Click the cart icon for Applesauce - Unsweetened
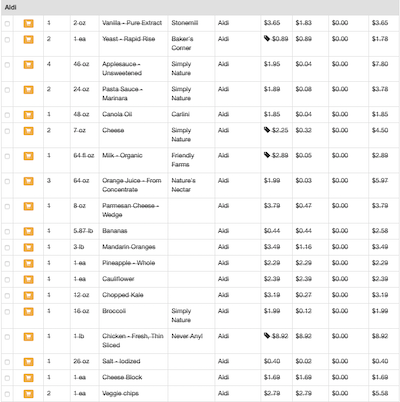The image size is (400, 402). click(x=29, y=64)
